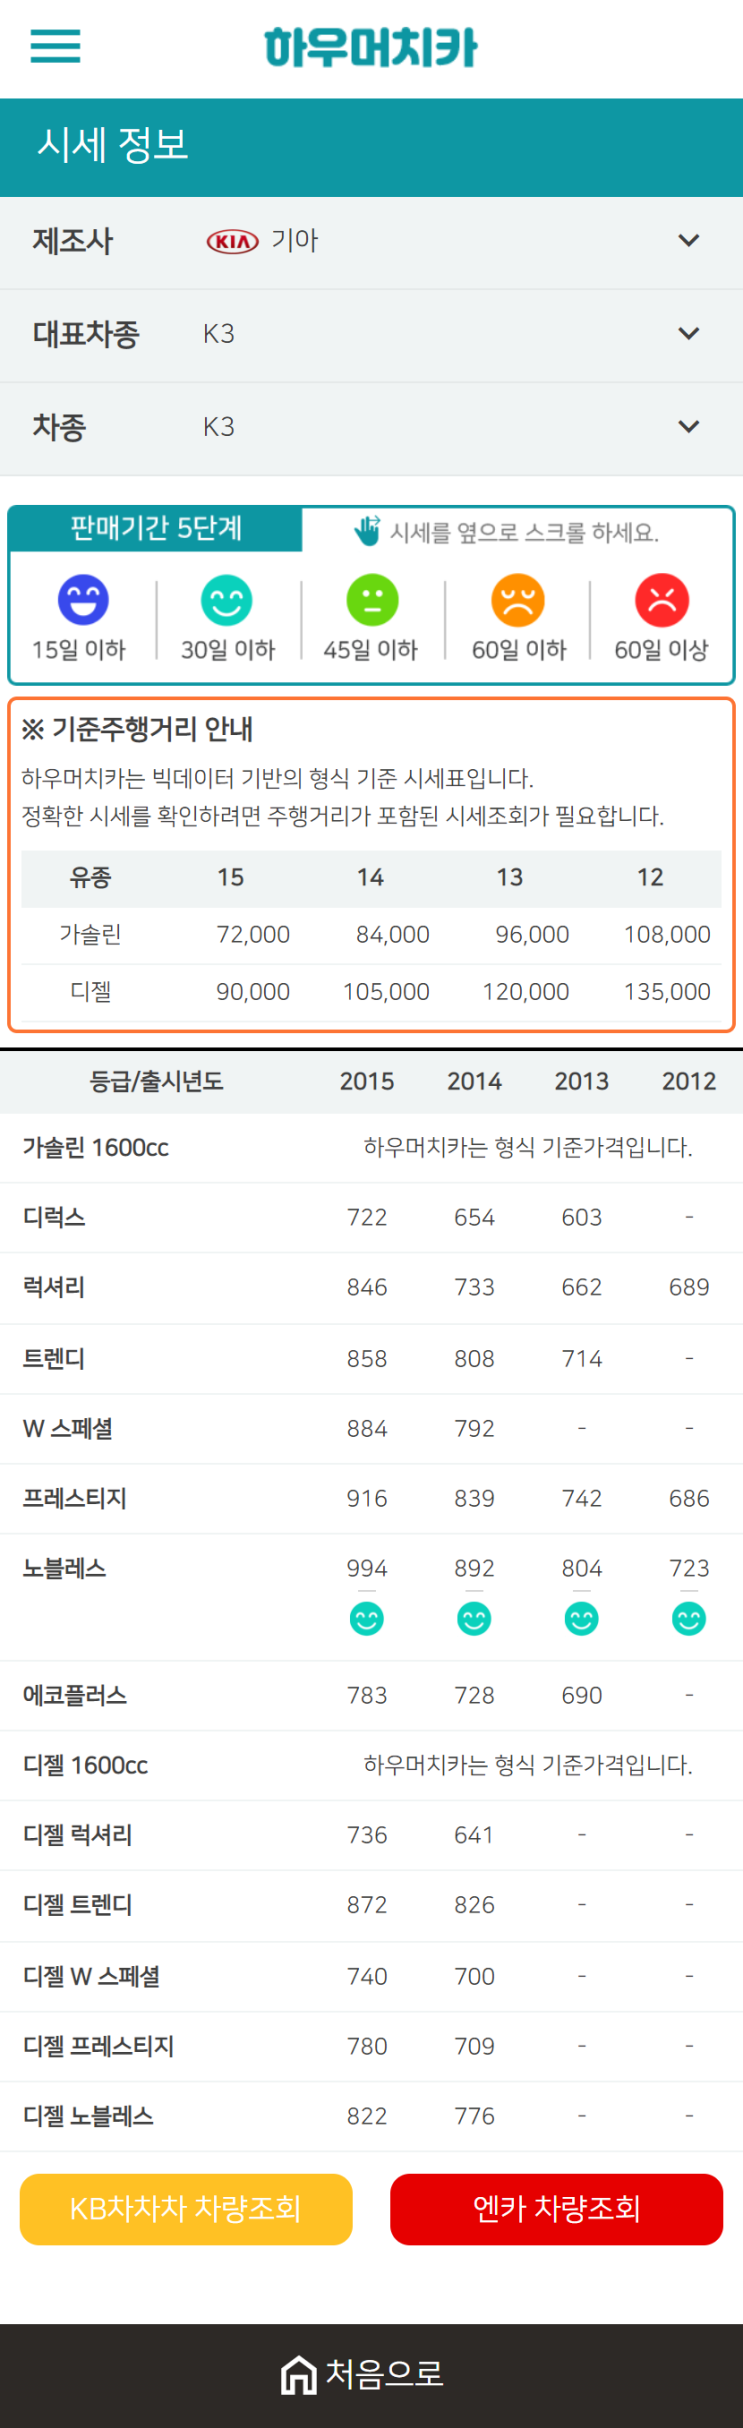Image resolution: width=743 pixels, height=2428 pixels.
Task: Click W 스페셜 2015 price 884
Action: (367, 1429)
